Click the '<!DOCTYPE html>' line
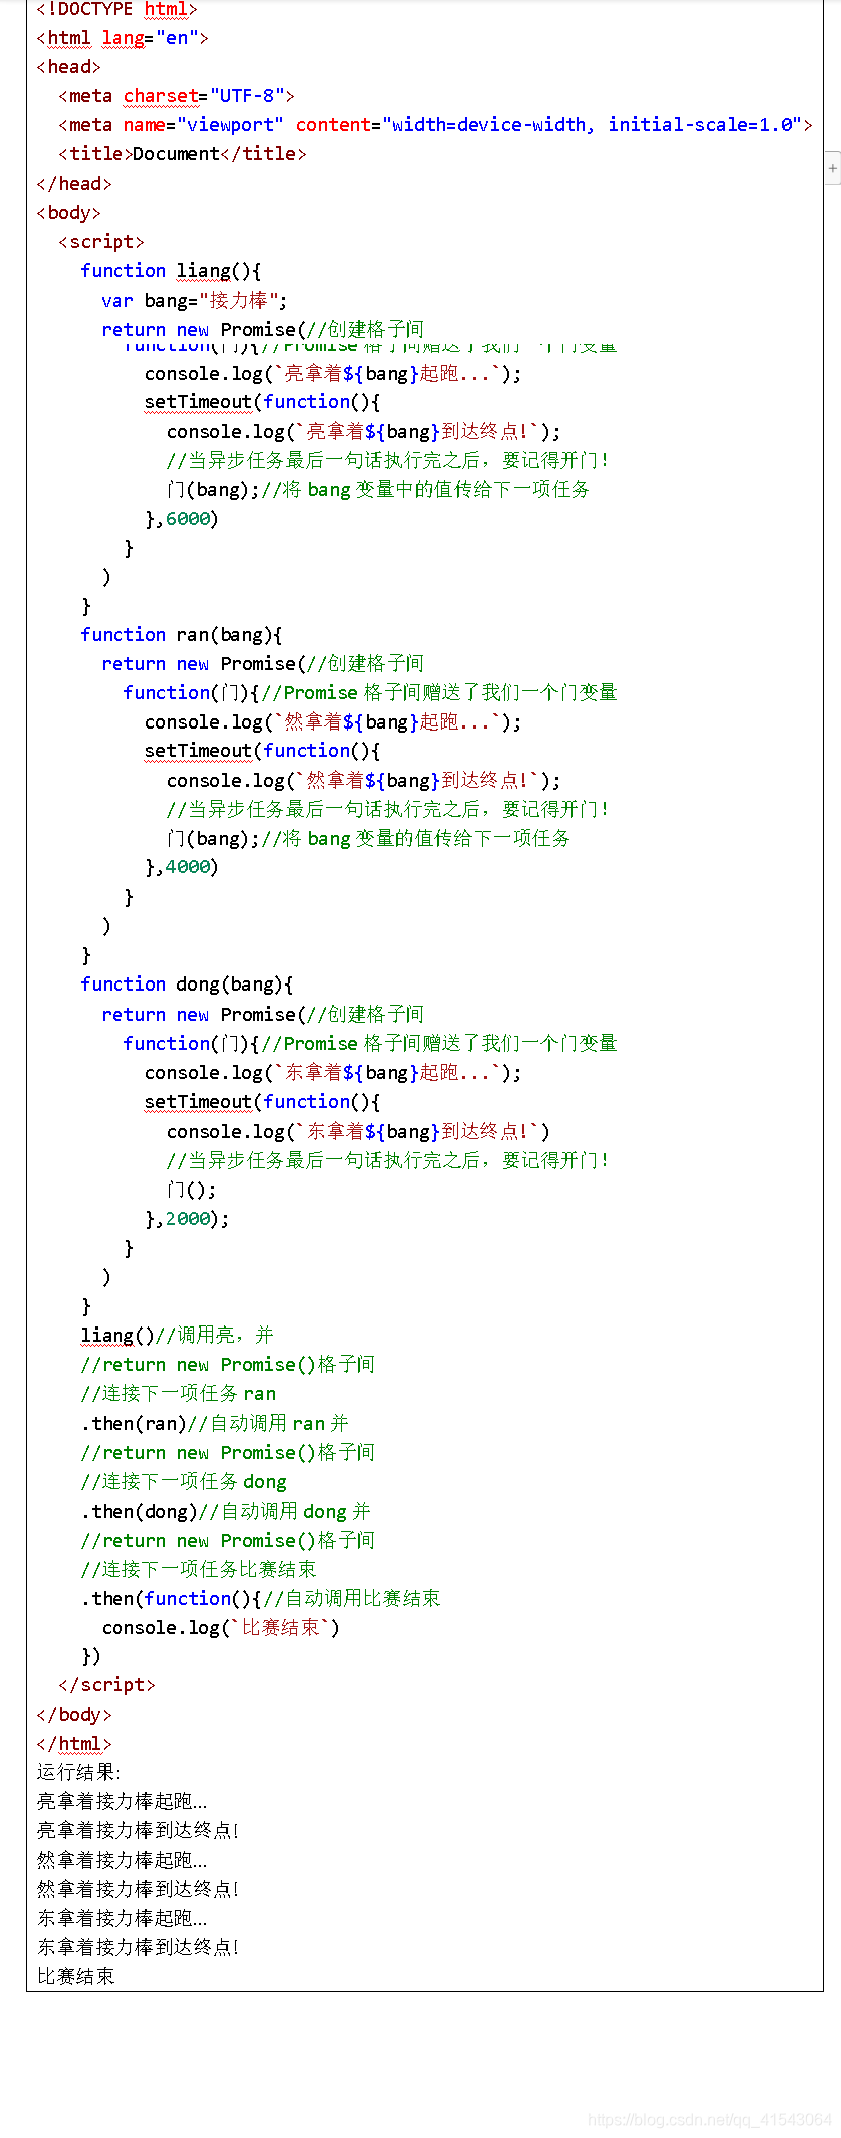 click(x=117, y=10)
